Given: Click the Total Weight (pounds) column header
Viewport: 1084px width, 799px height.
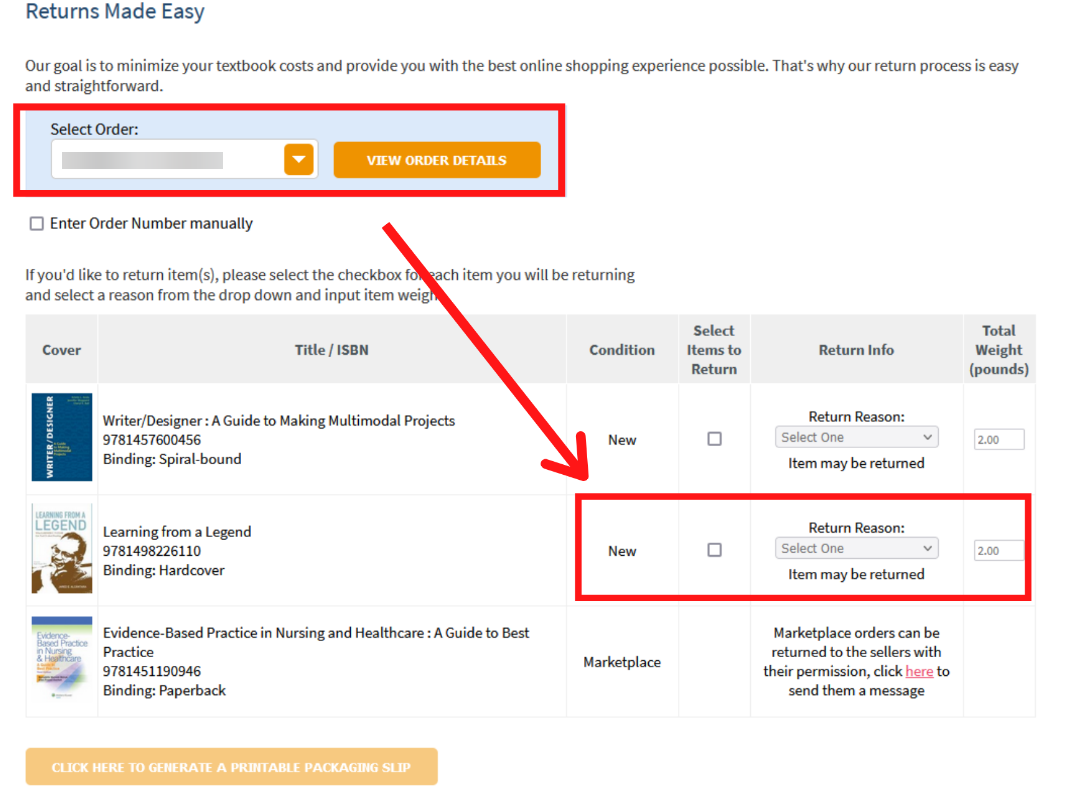Looking at the screenshot, I should (x=999, y=350).
